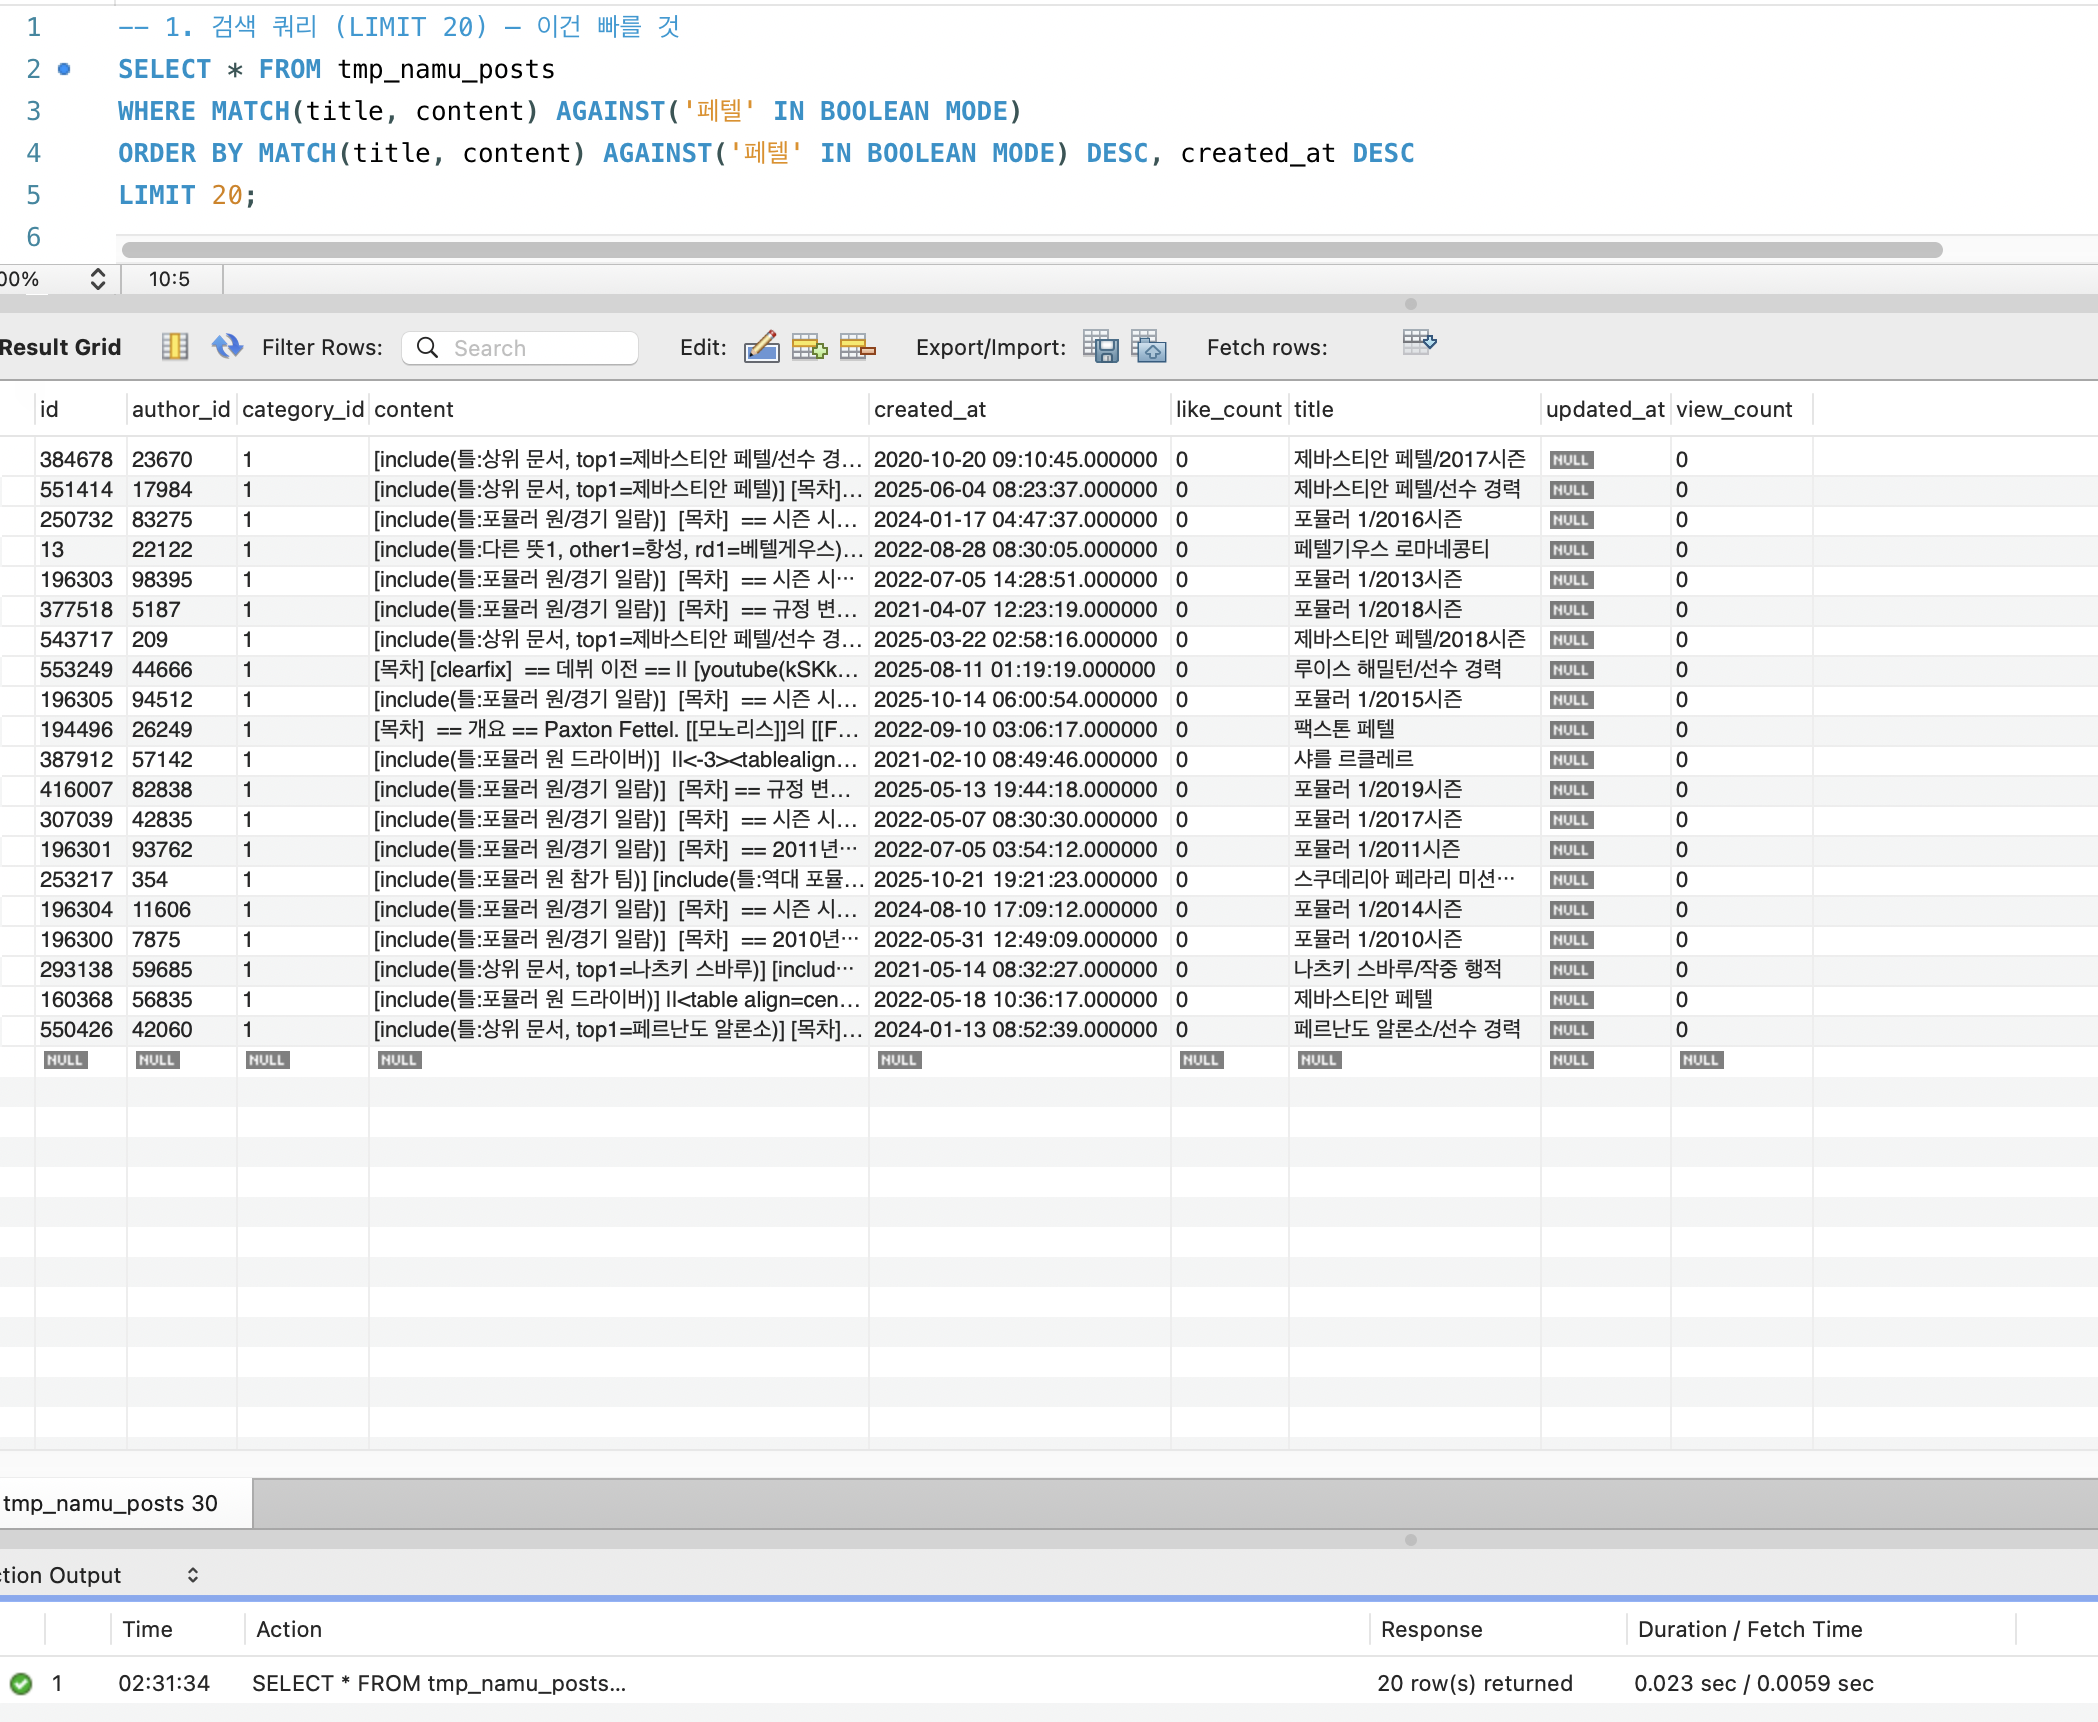Import records from external file
This screenshot has height=1722, width=2098.
[1149, 347]
